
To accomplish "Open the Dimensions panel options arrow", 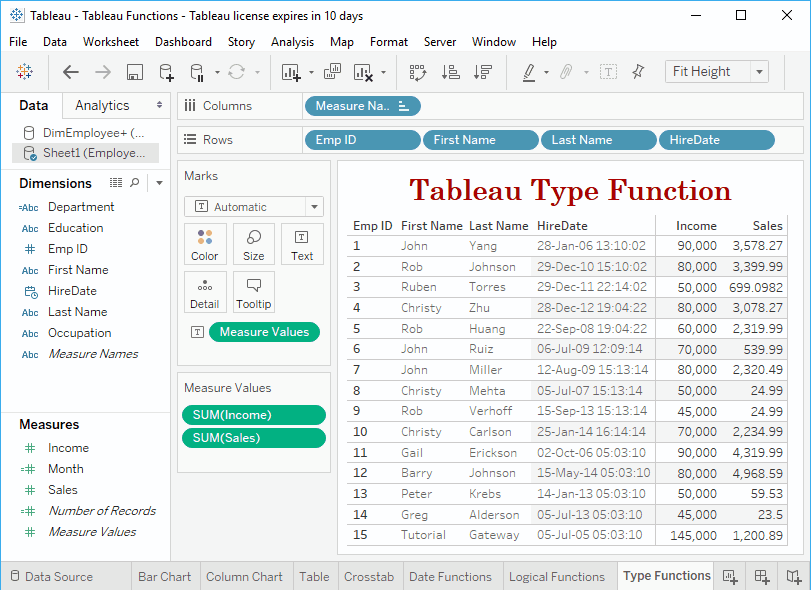I will 160,183.
